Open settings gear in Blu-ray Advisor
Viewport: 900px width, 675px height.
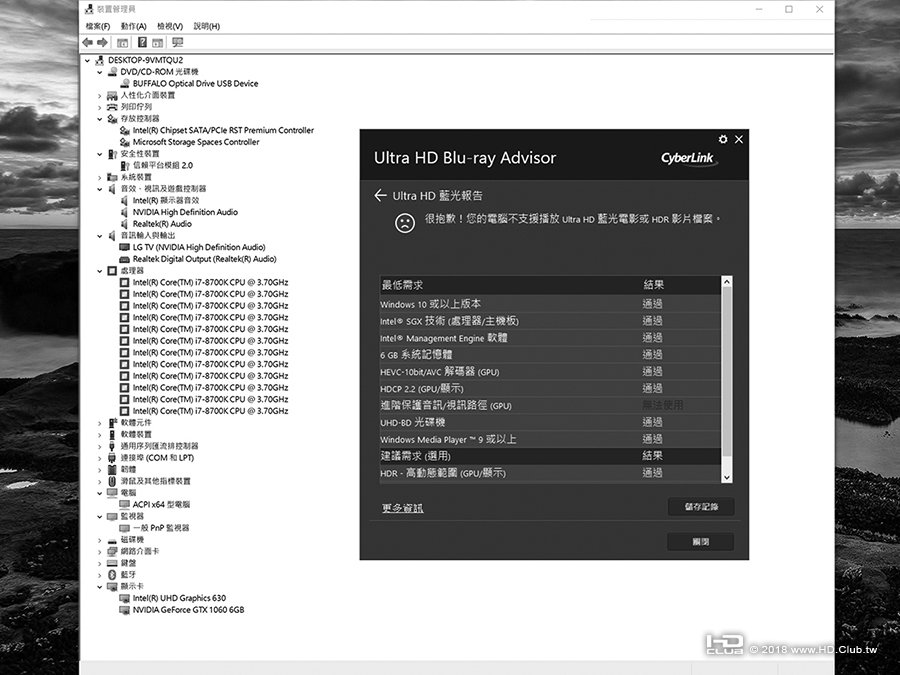tap(723, 139)
